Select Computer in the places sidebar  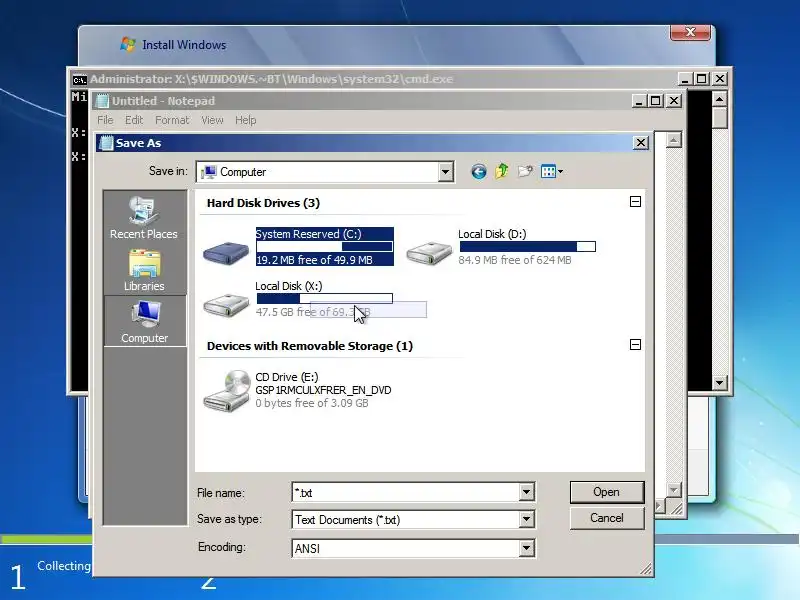coord(145,321)
